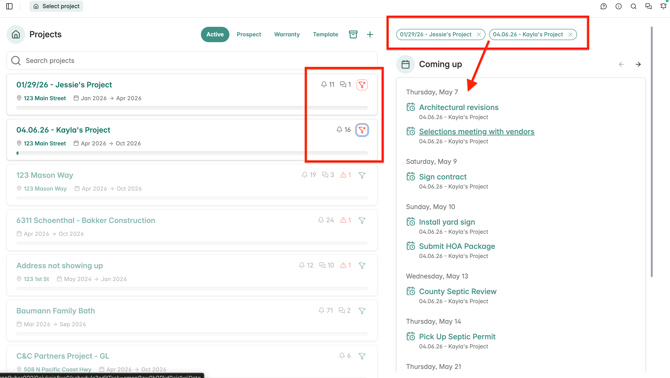Open Selections meeting with vendors task
The image size is (670, 378).
[476, 132]
